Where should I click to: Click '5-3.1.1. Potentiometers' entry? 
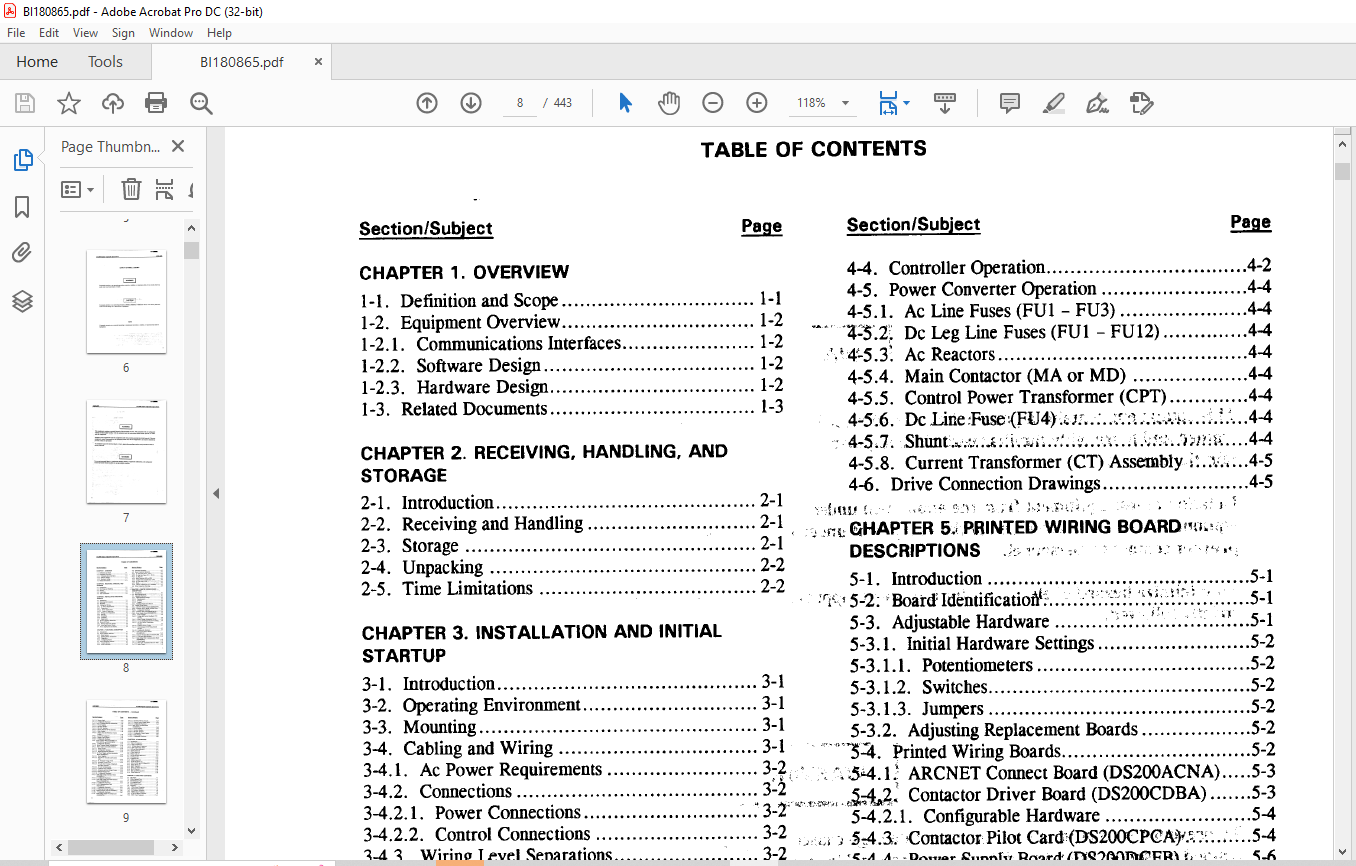coord(942,665)
